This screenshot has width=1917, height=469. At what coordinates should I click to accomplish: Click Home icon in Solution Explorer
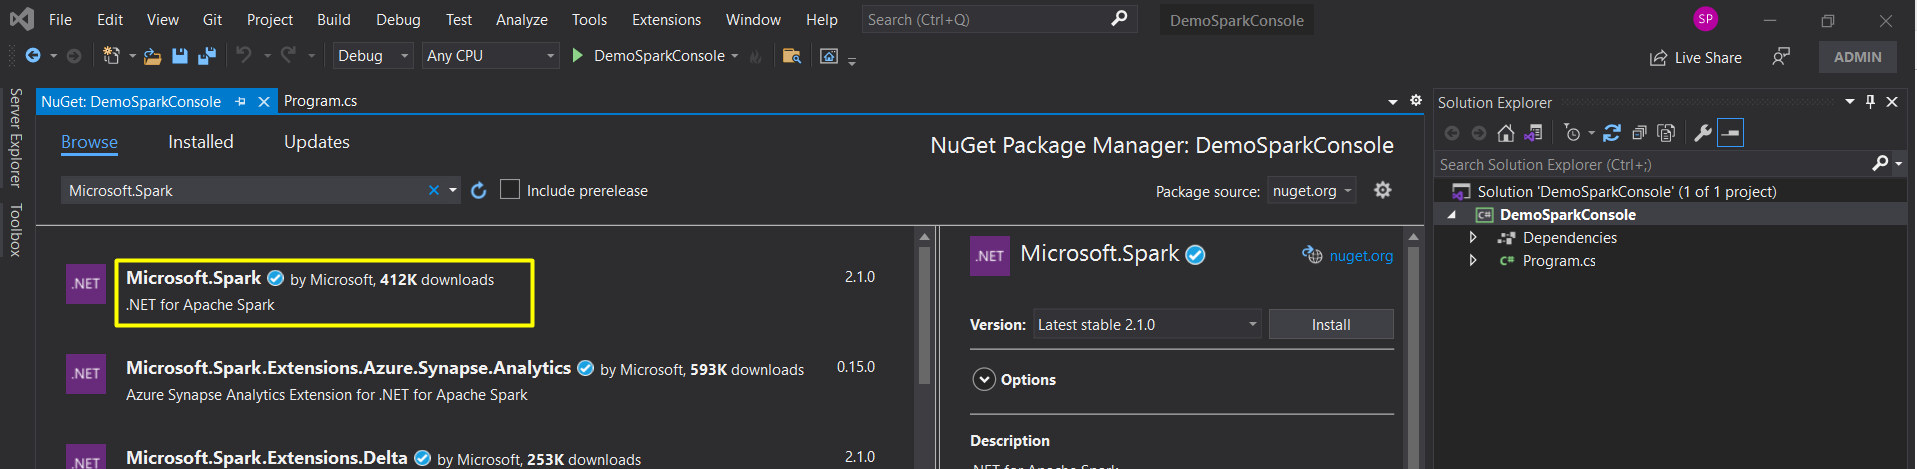click(1506, 133)
